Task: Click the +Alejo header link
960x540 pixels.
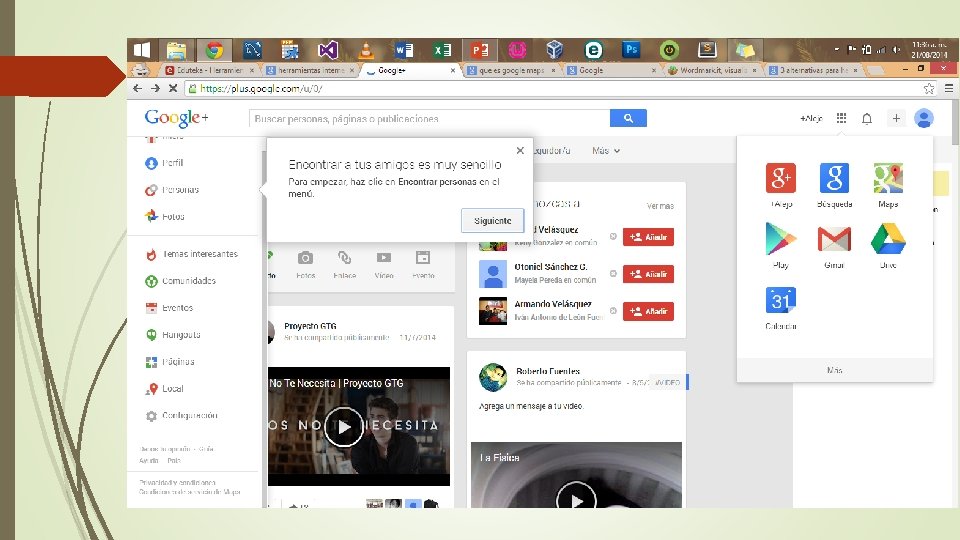Action: [x=811, y=118]
